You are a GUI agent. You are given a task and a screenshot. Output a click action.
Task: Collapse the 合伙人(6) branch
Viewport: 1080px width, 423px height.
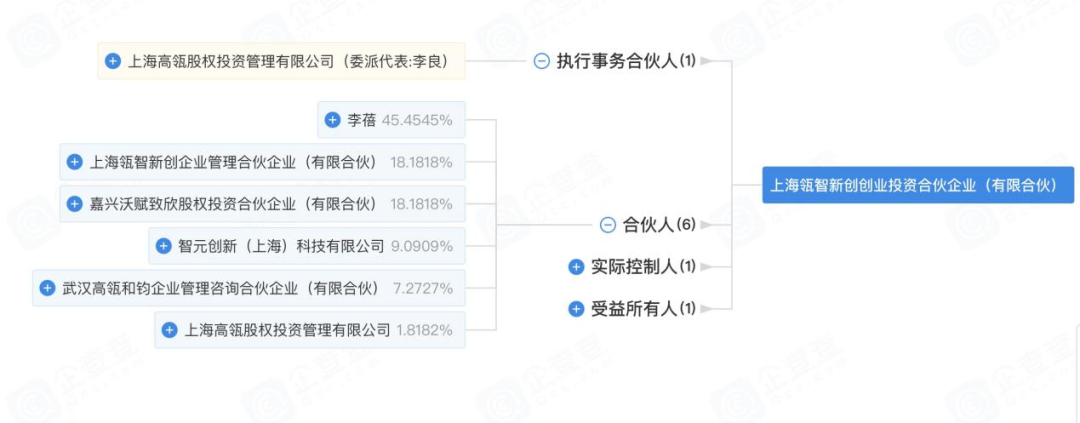[x=607, y=225]
